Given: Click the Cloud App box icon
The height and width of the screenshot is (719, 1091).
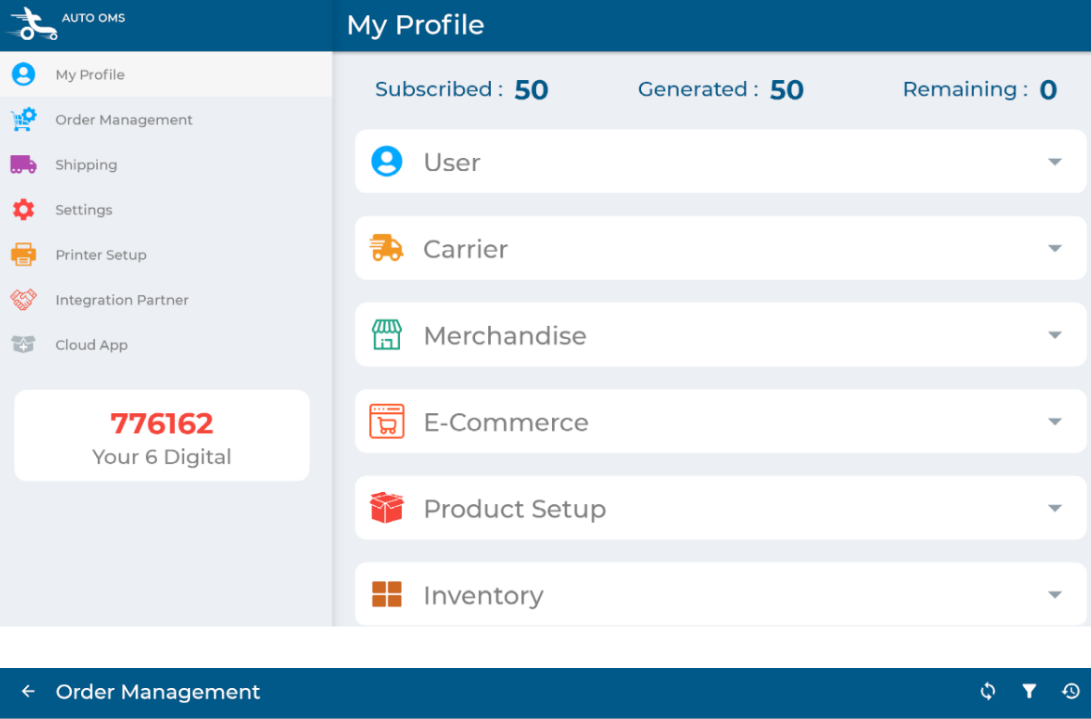Looking at the screenshot, I should click(24, 345).
